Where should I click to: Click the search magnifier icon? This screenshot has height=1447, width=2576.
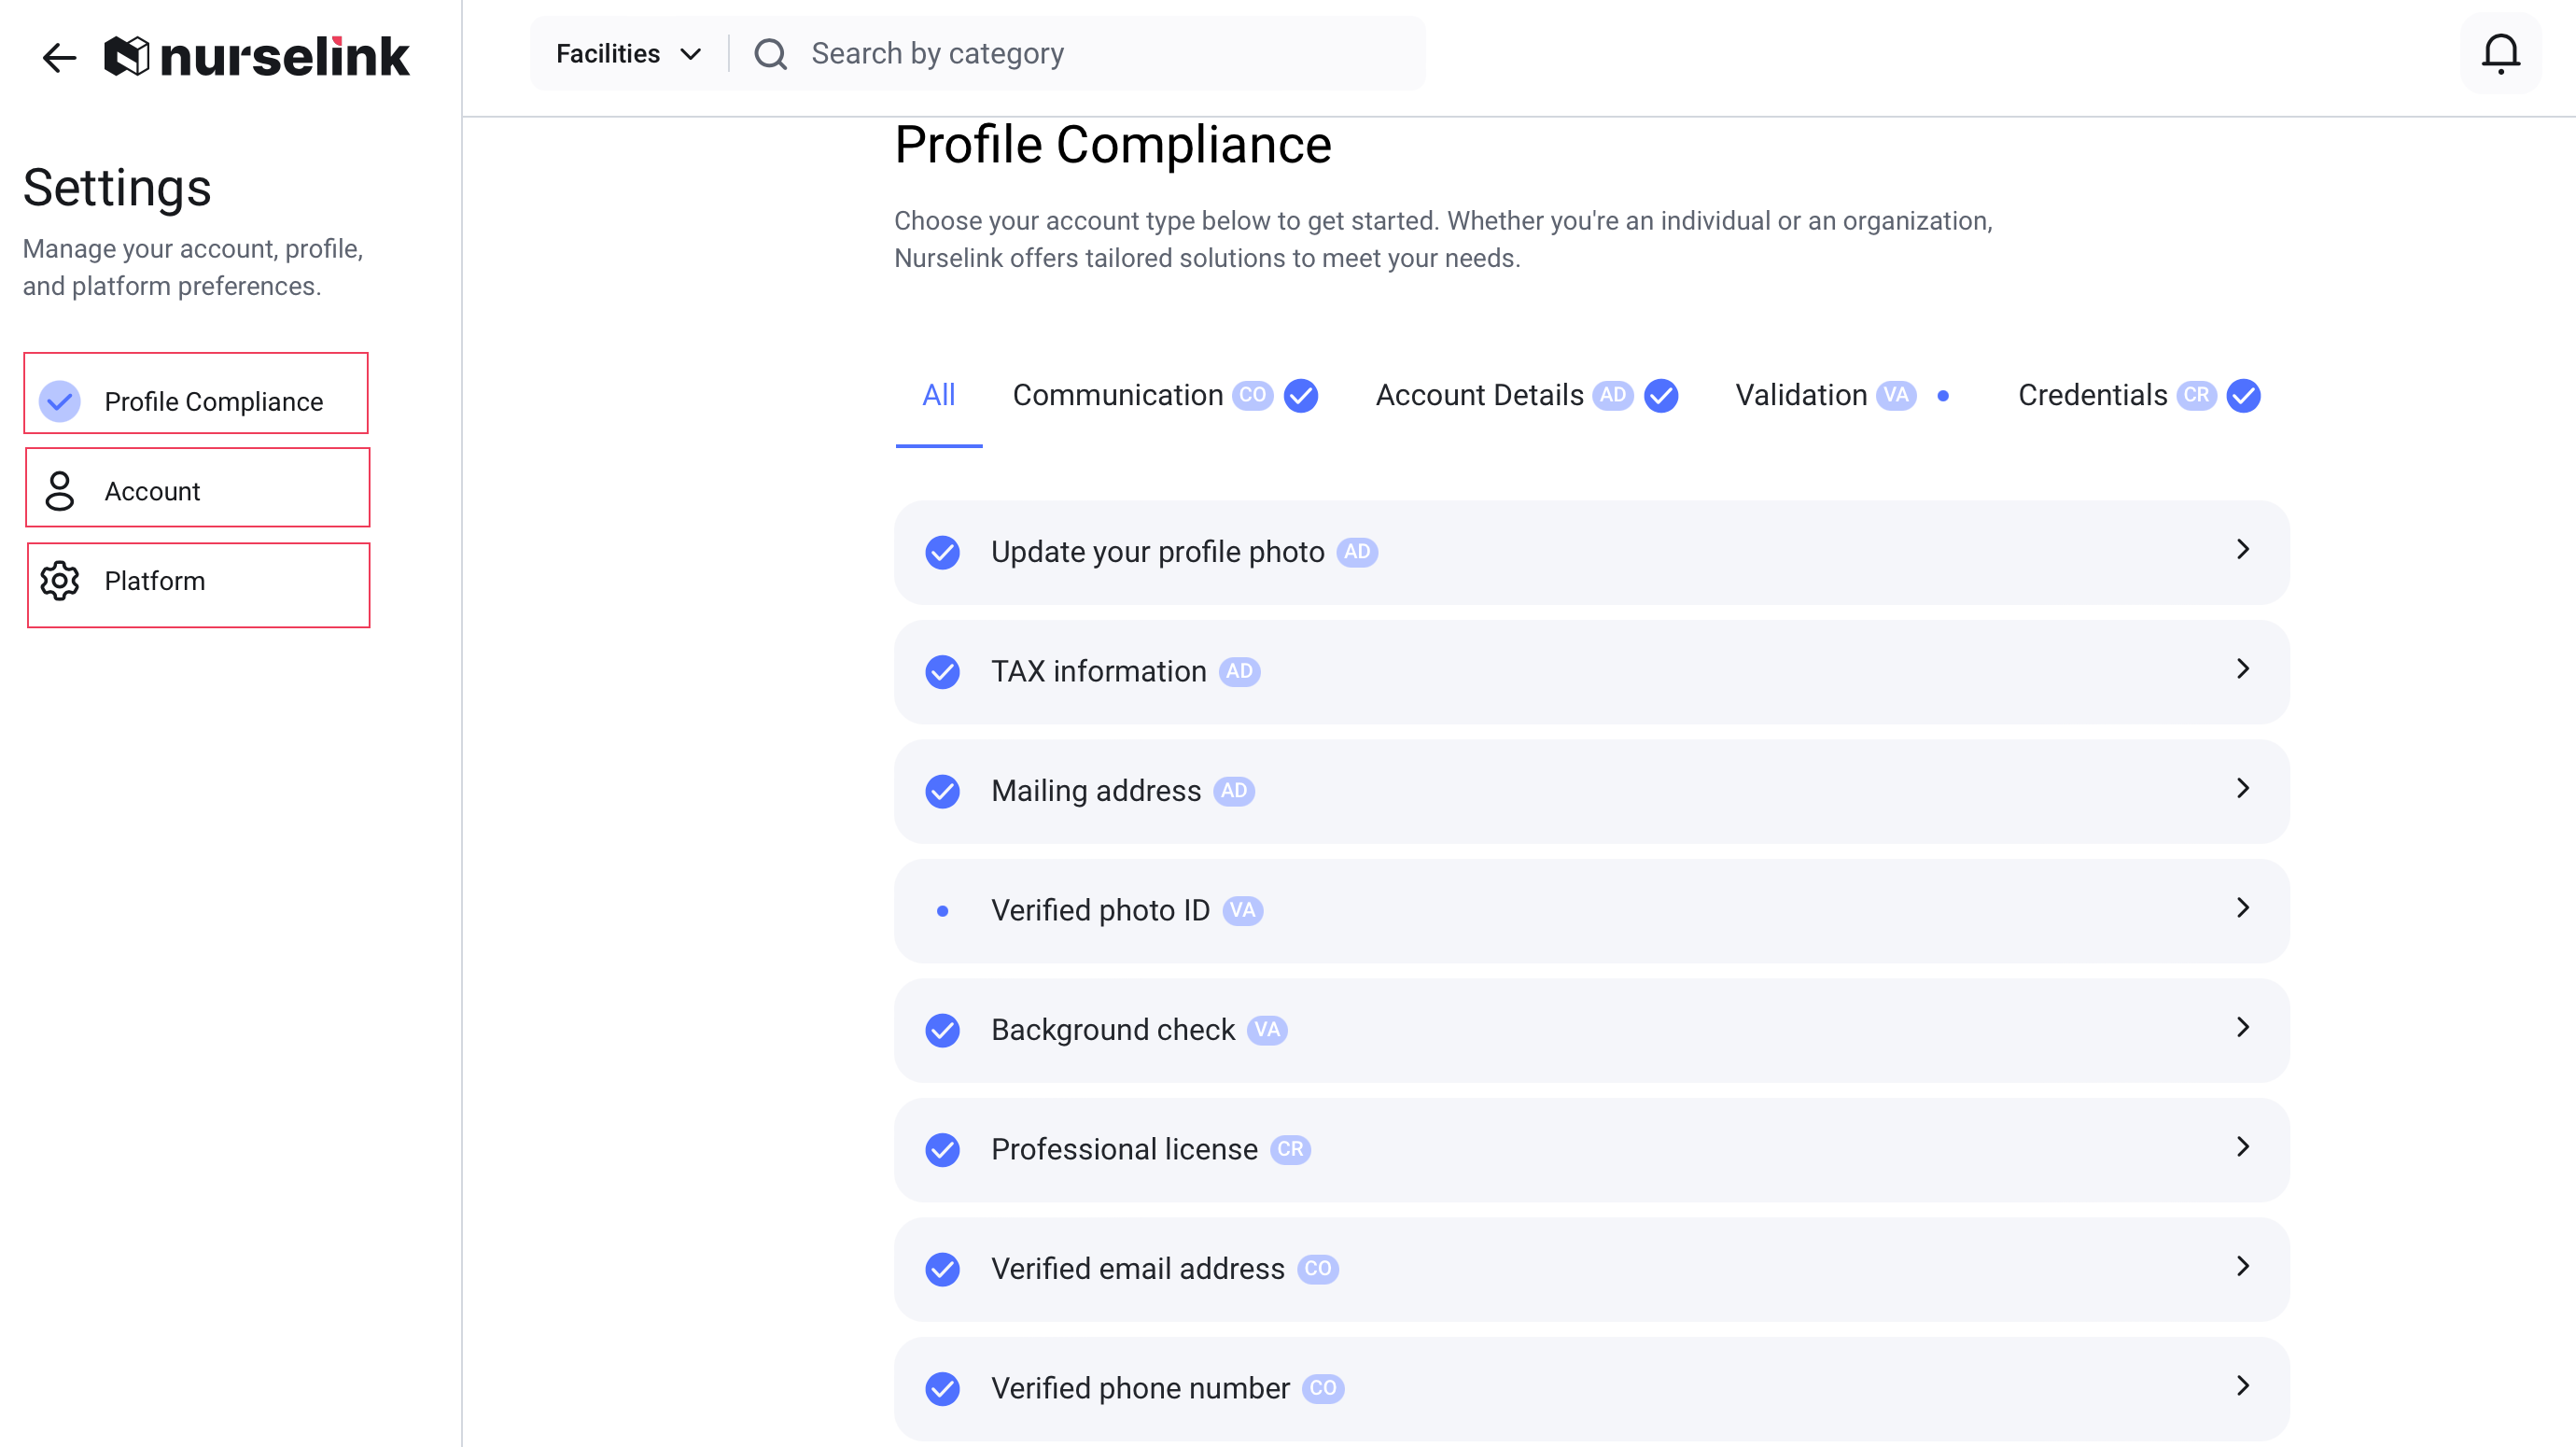click(x=770, y=54)
